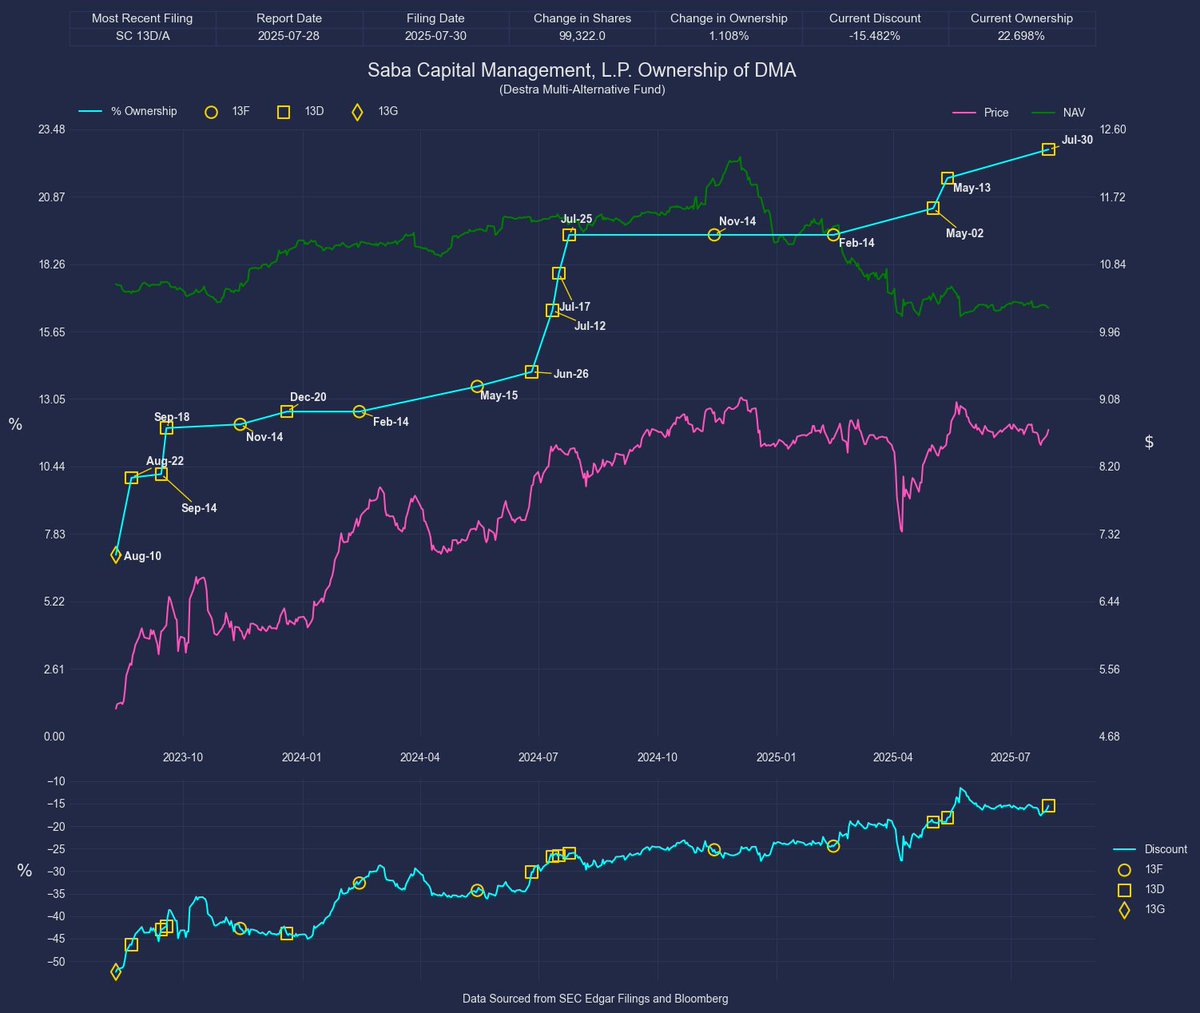
Task: Click the 'Price' legend label
Action: click(x=997, y=113)
